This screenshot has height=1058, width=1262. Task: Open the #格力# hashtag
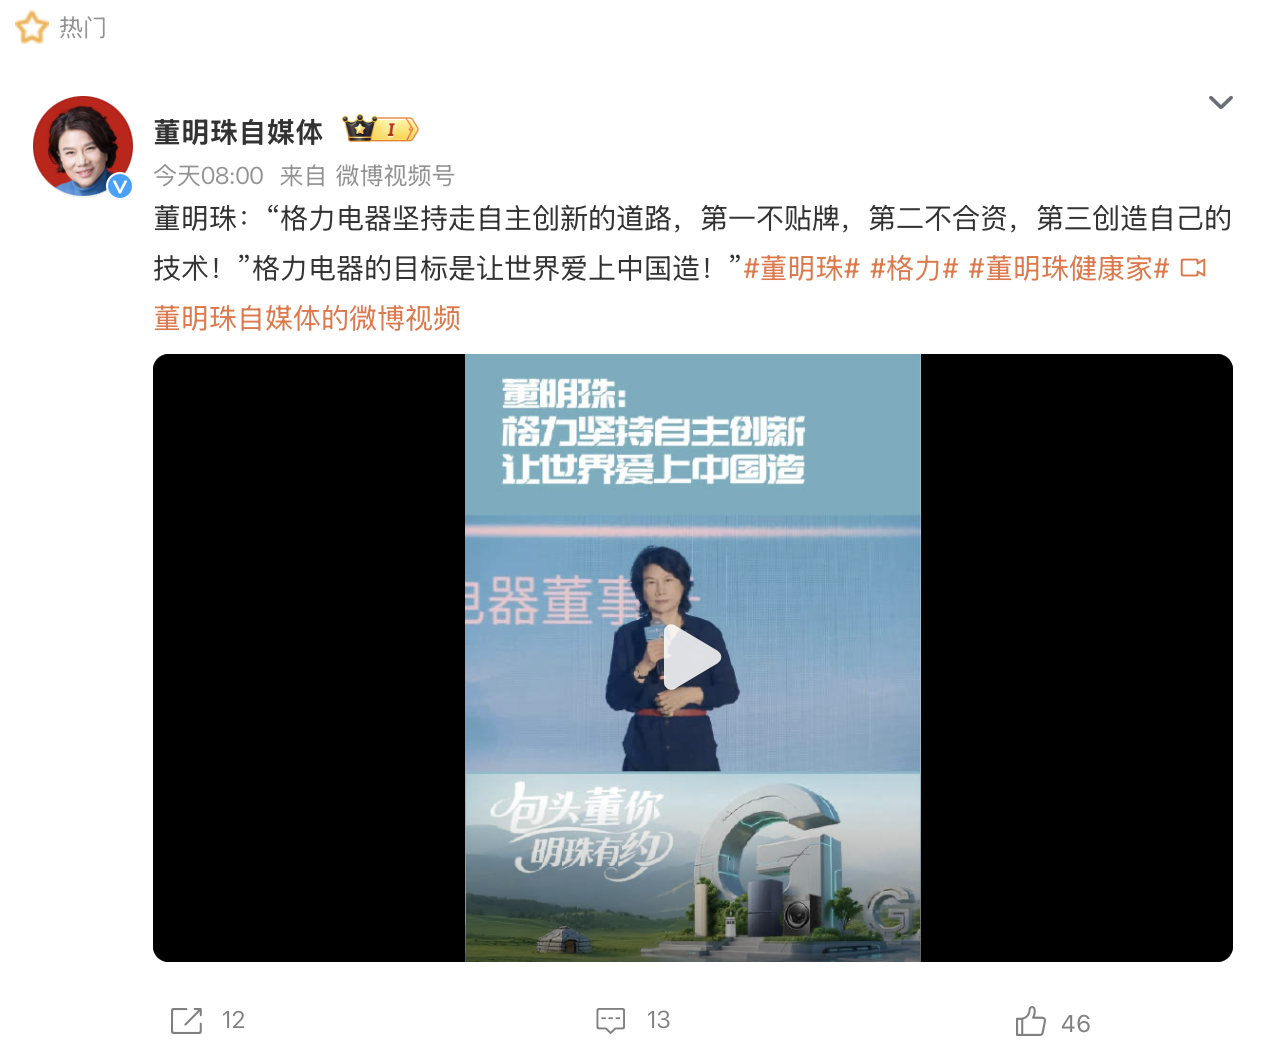click(914, 268)
